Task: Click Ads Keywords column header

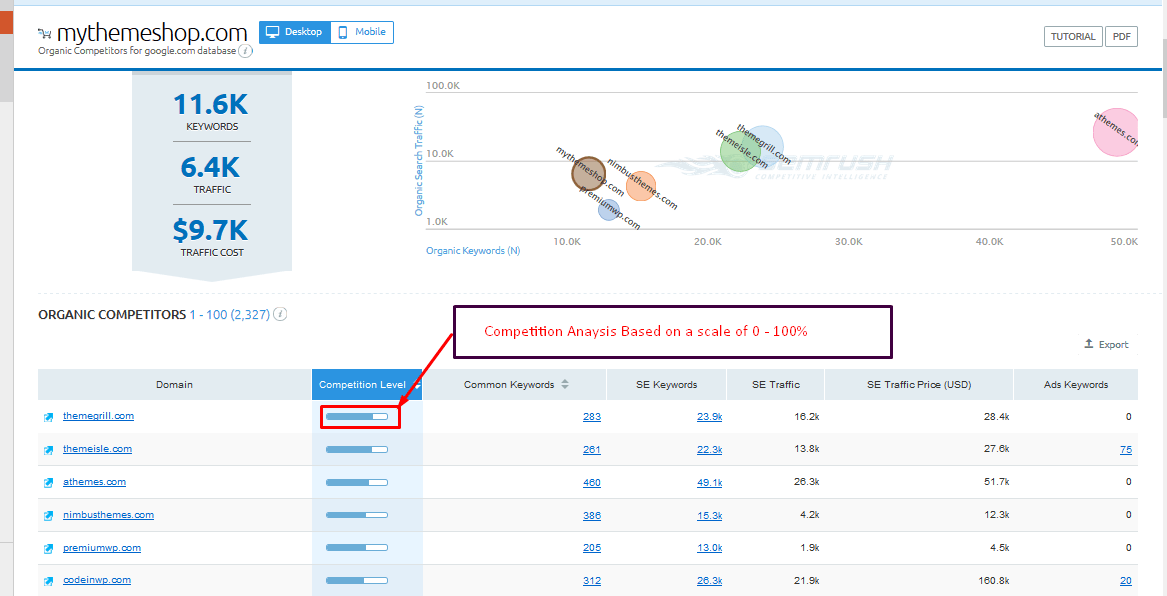Action: click(x=1075, y=385)
